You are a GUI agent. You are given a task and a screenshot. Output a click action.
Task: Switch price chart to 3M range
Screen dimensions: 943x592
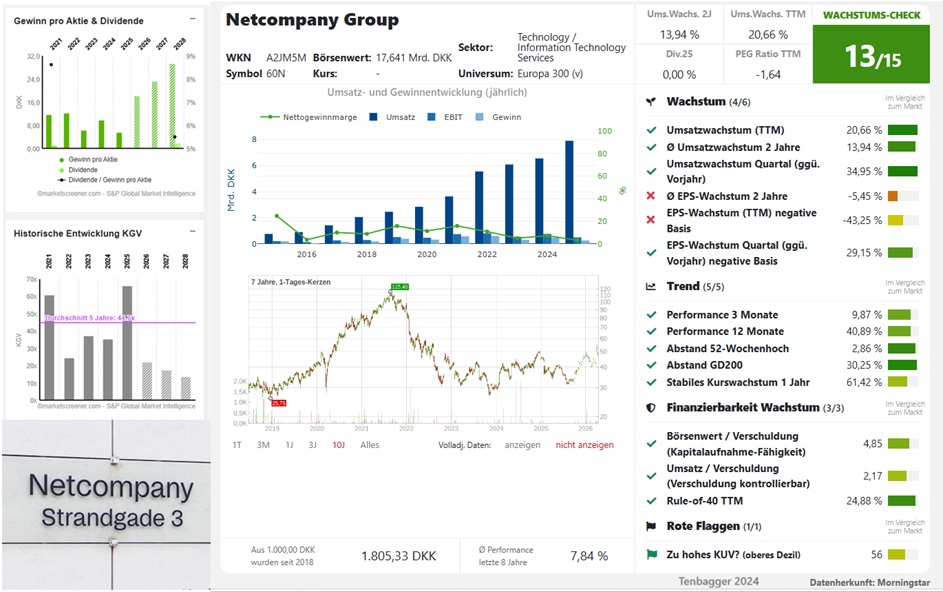click(263, 445)
